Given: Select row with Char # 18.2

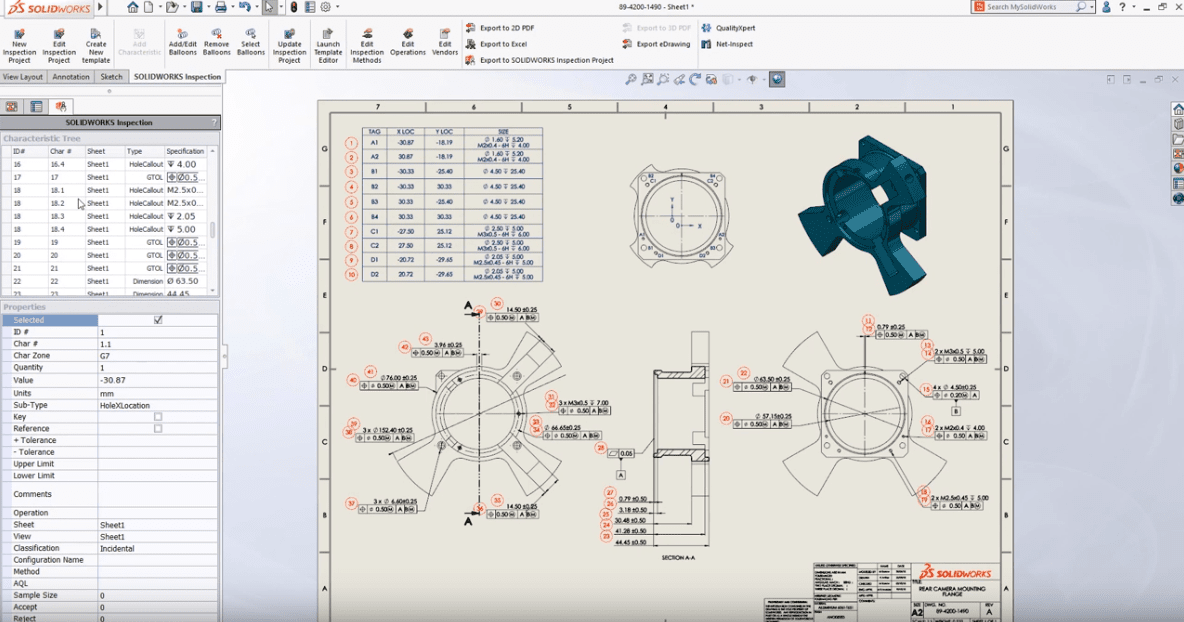Looking at the screenshot, I should pos(109,203).
